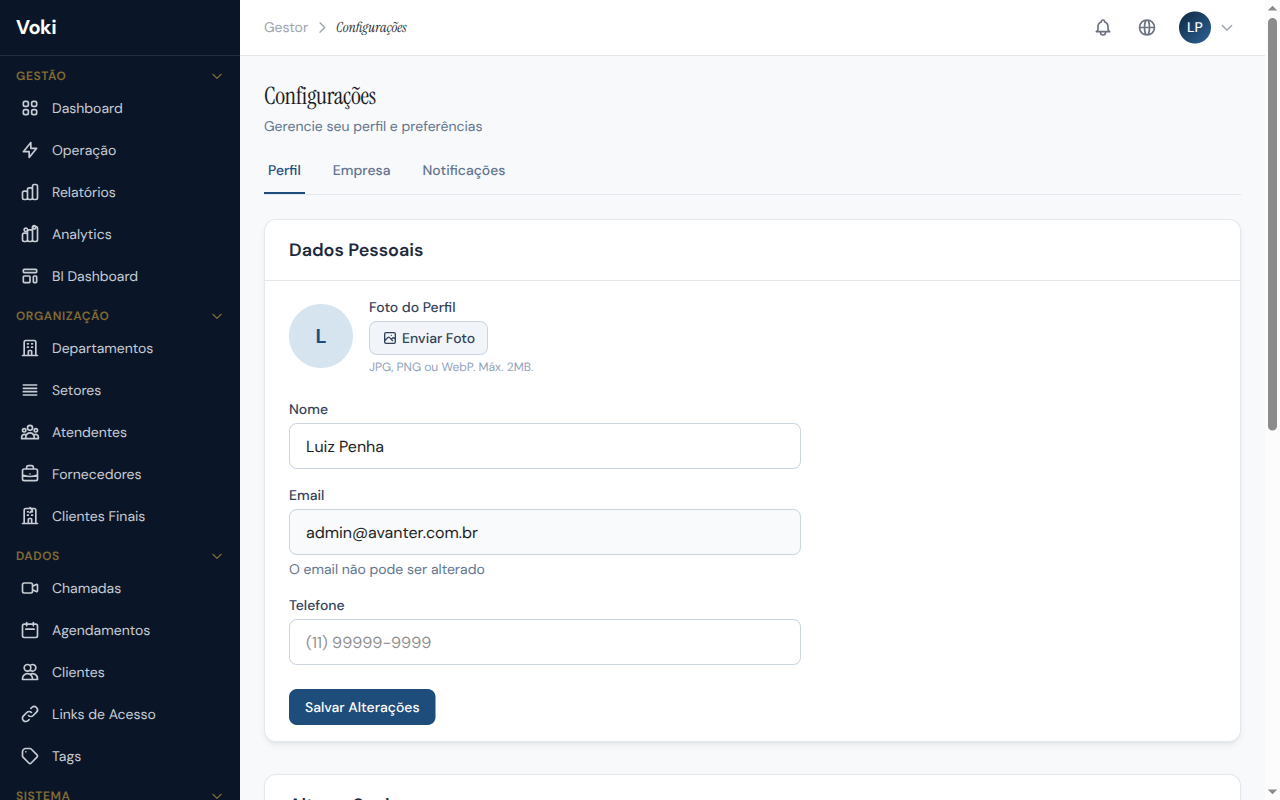Screen dimensions: 1280x800
Task: Open the Tags sidebar item
Action: 66,756
